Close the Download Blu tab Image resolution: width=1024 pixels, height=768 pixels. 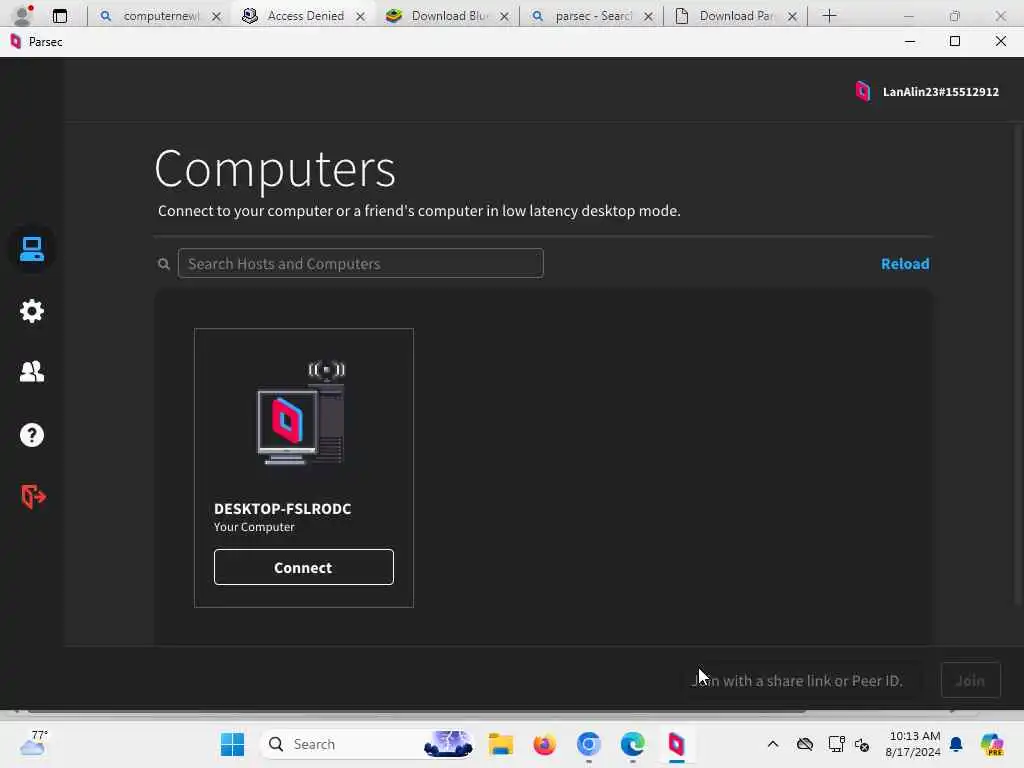pos(504,16)
